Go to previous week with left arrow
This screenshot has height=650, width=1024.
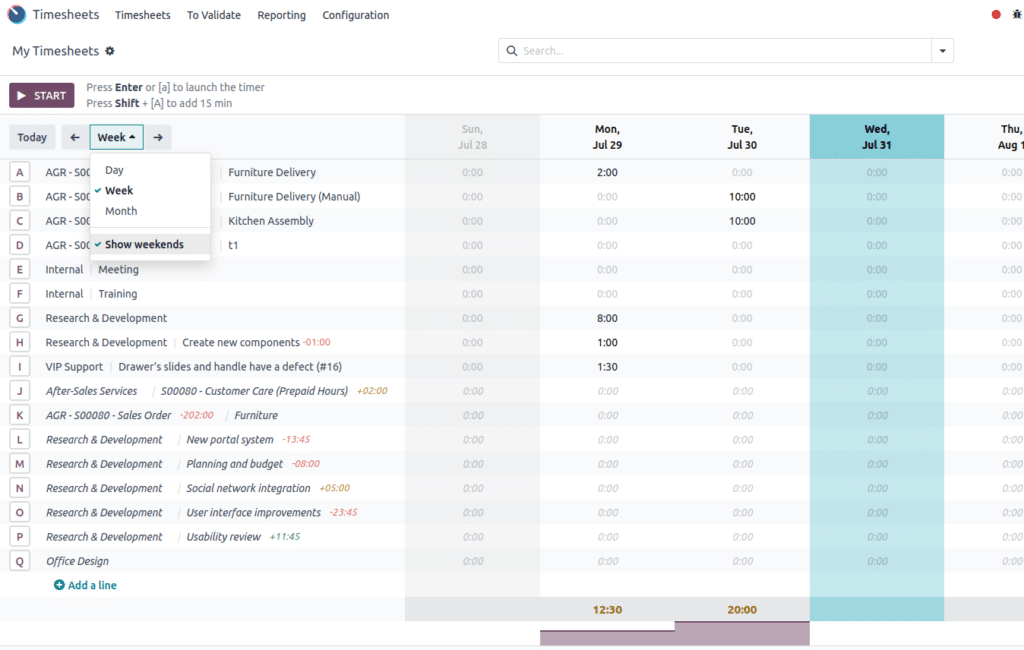[75, 137]
